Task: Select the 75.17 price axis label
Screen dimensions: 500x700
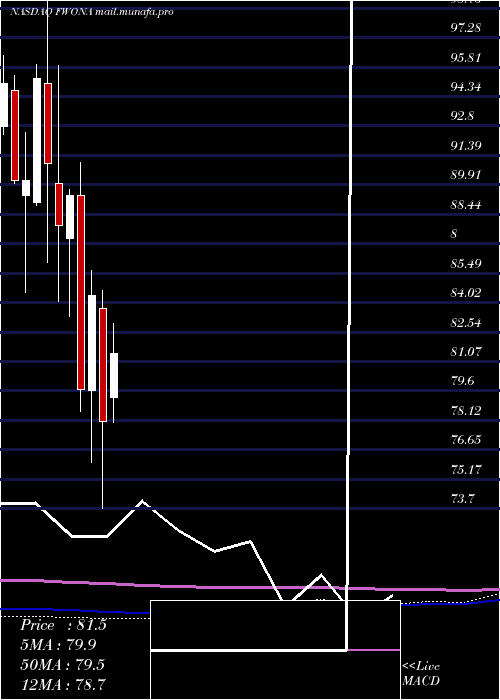Action: pyautogui.click(x=466, y=469)
